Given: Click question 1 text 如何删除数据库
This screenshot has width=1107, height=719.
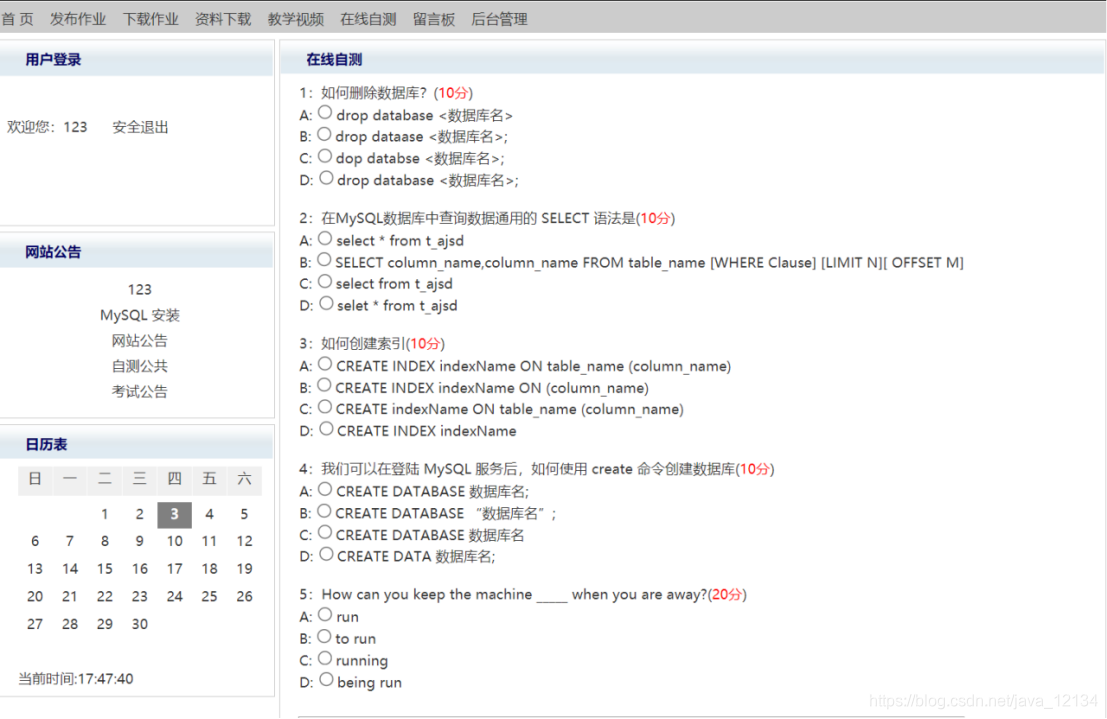Looking at the screenshot, I should tap(374, 93).
